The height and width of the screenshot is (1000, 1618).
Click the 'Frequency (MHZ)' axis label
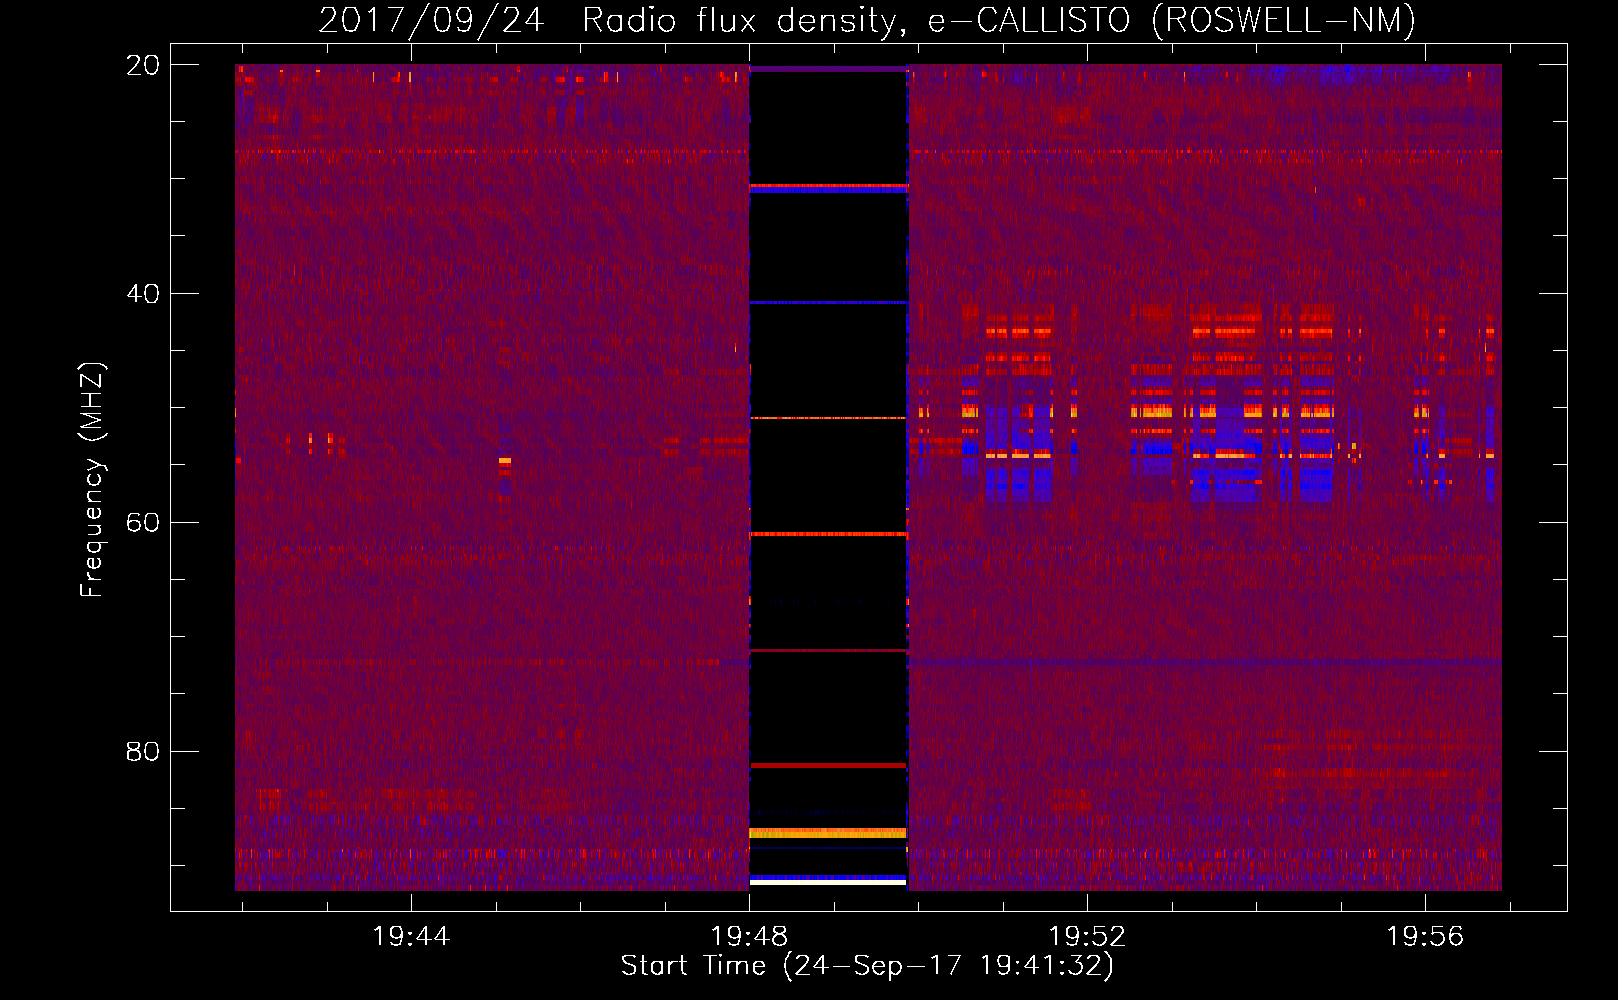(x=92, y=480)
